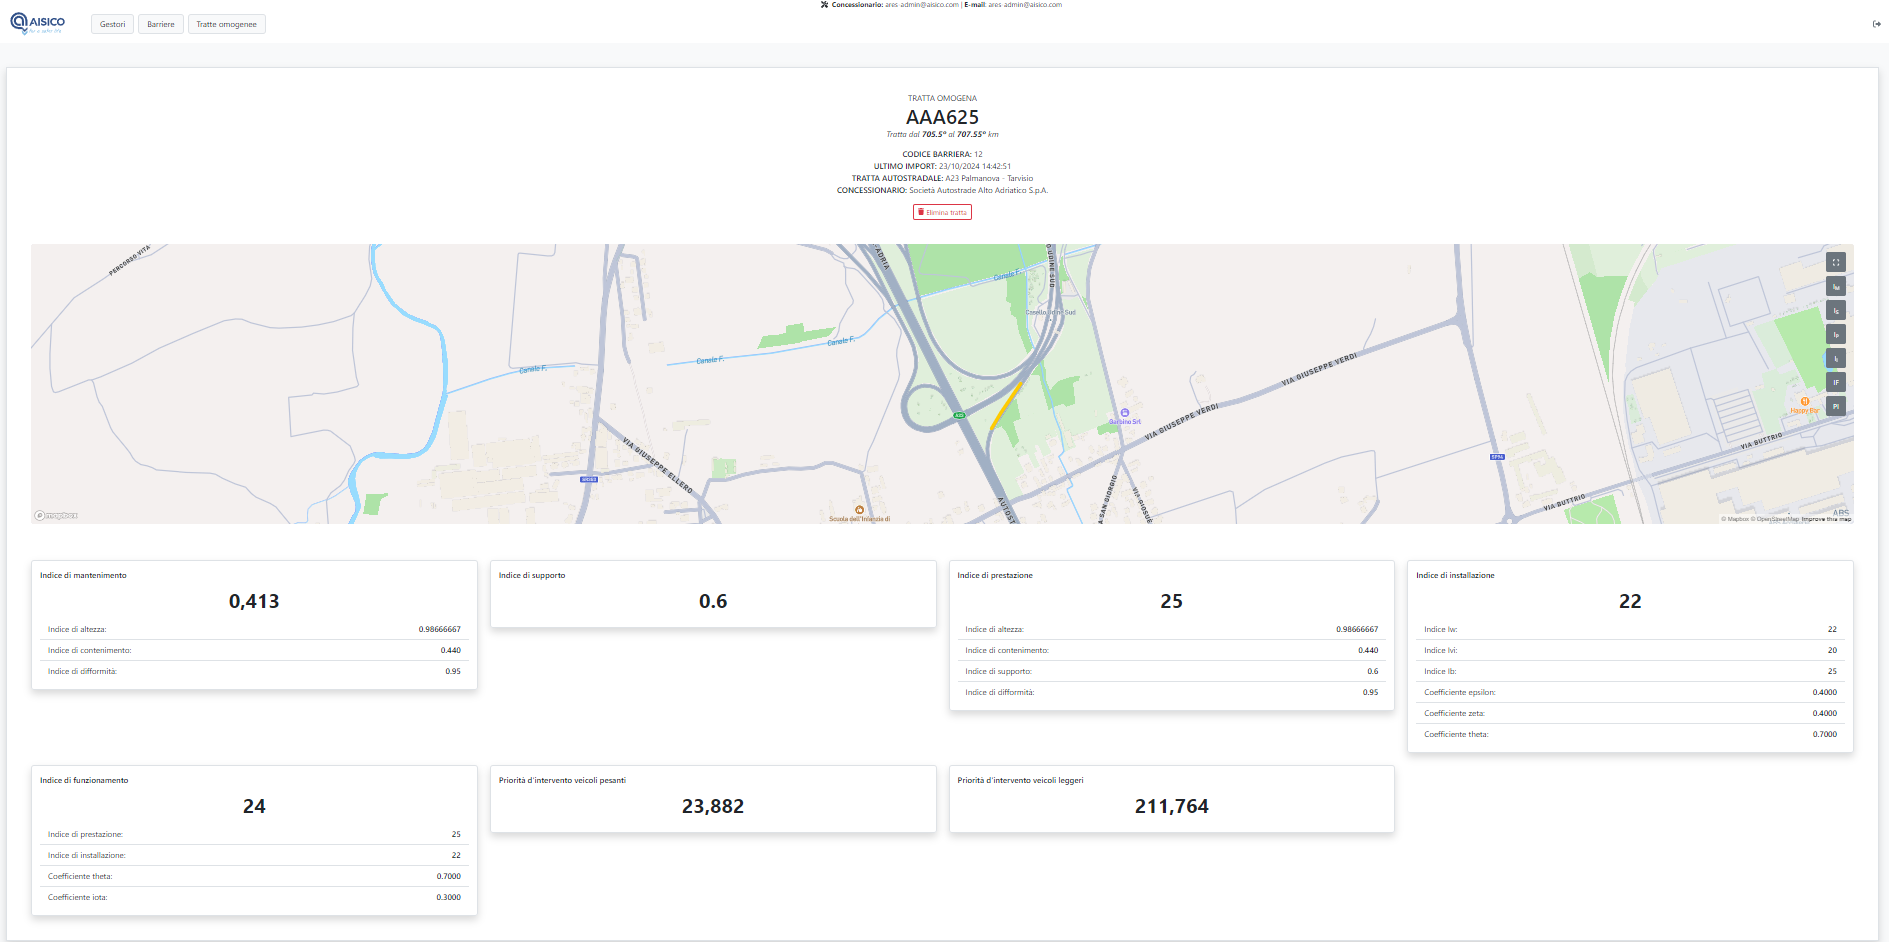
Task: Show the IF index map layer
Action: tap(1835, 382)
